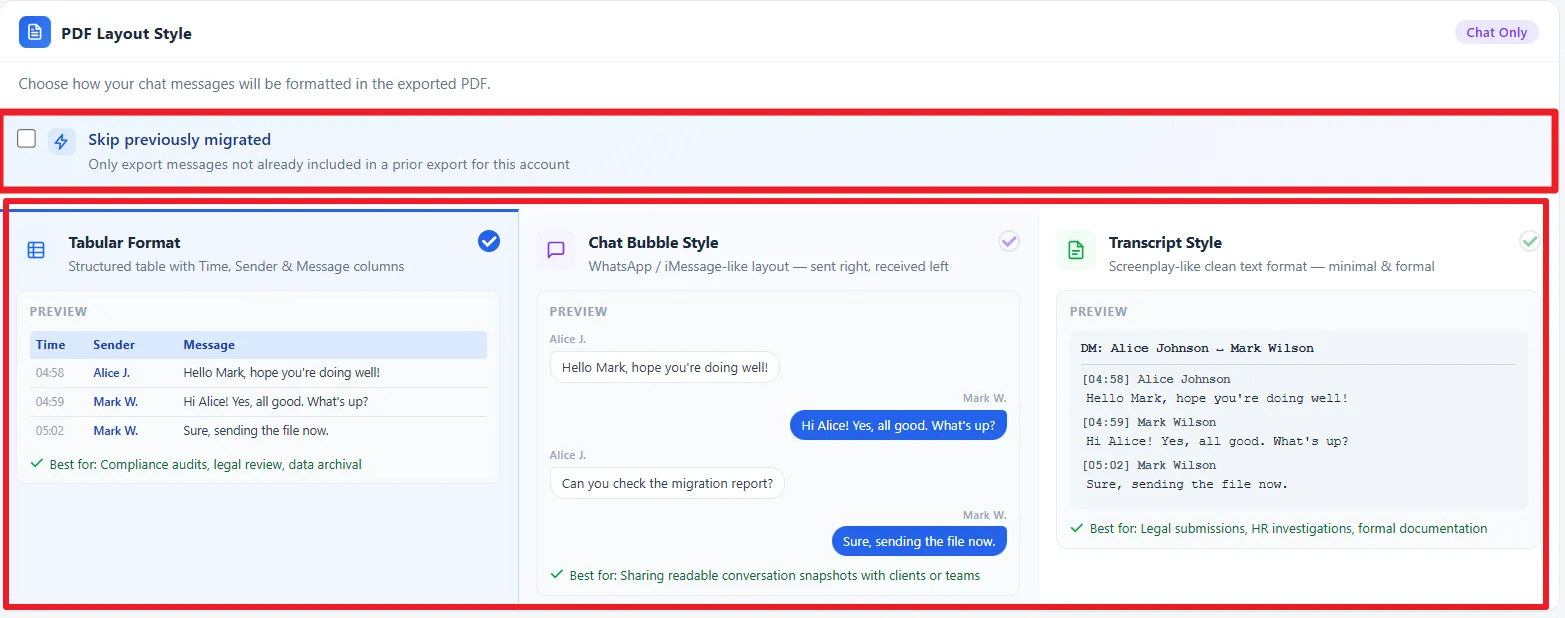Click 'Best for: Compliance audits, legal review' text
Viewport: 1565px width, 618px height.
205,464
